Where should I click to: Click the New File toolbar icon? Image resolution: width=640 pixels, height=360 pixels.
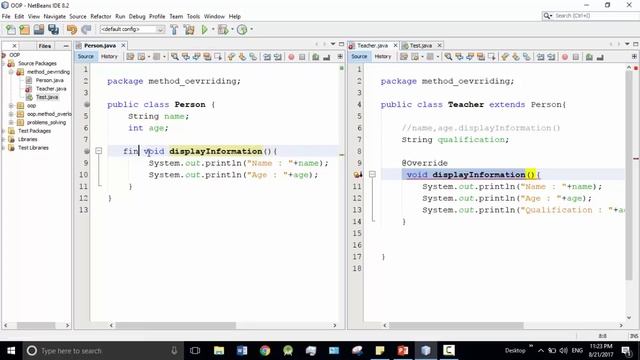click(11, 29)
